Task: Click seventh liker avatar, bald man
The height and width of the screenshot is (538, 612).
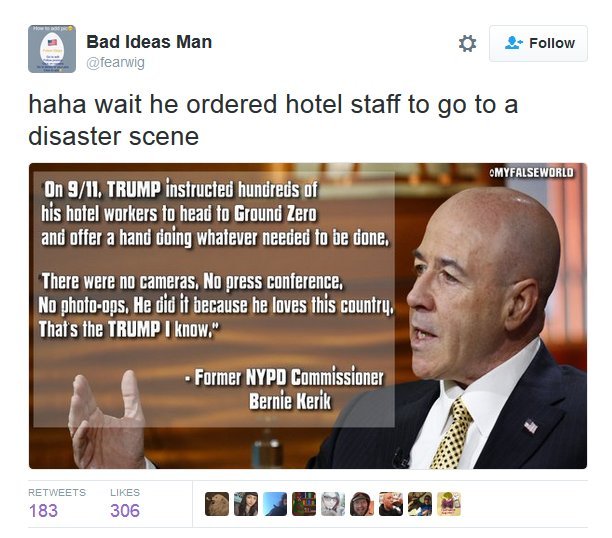Action: pyautogui.click(x=391, y=504)
